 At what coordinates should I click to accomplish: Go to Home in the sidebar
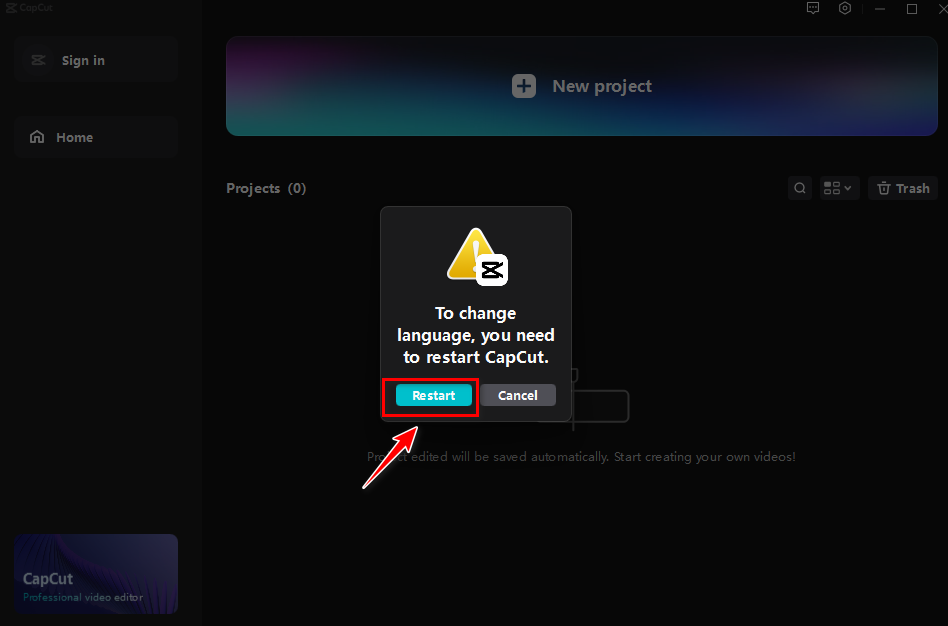point(96,137)
